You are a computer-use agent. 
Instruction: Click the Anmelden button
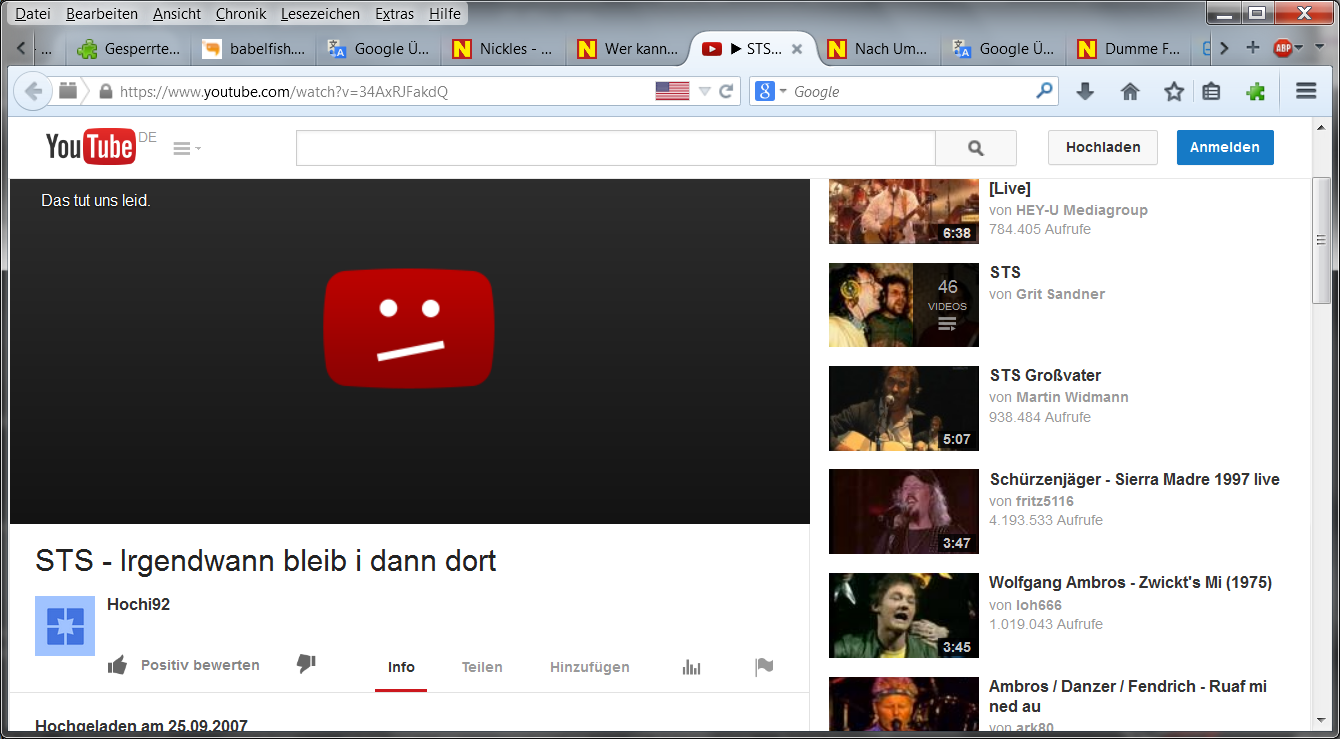1225,147
